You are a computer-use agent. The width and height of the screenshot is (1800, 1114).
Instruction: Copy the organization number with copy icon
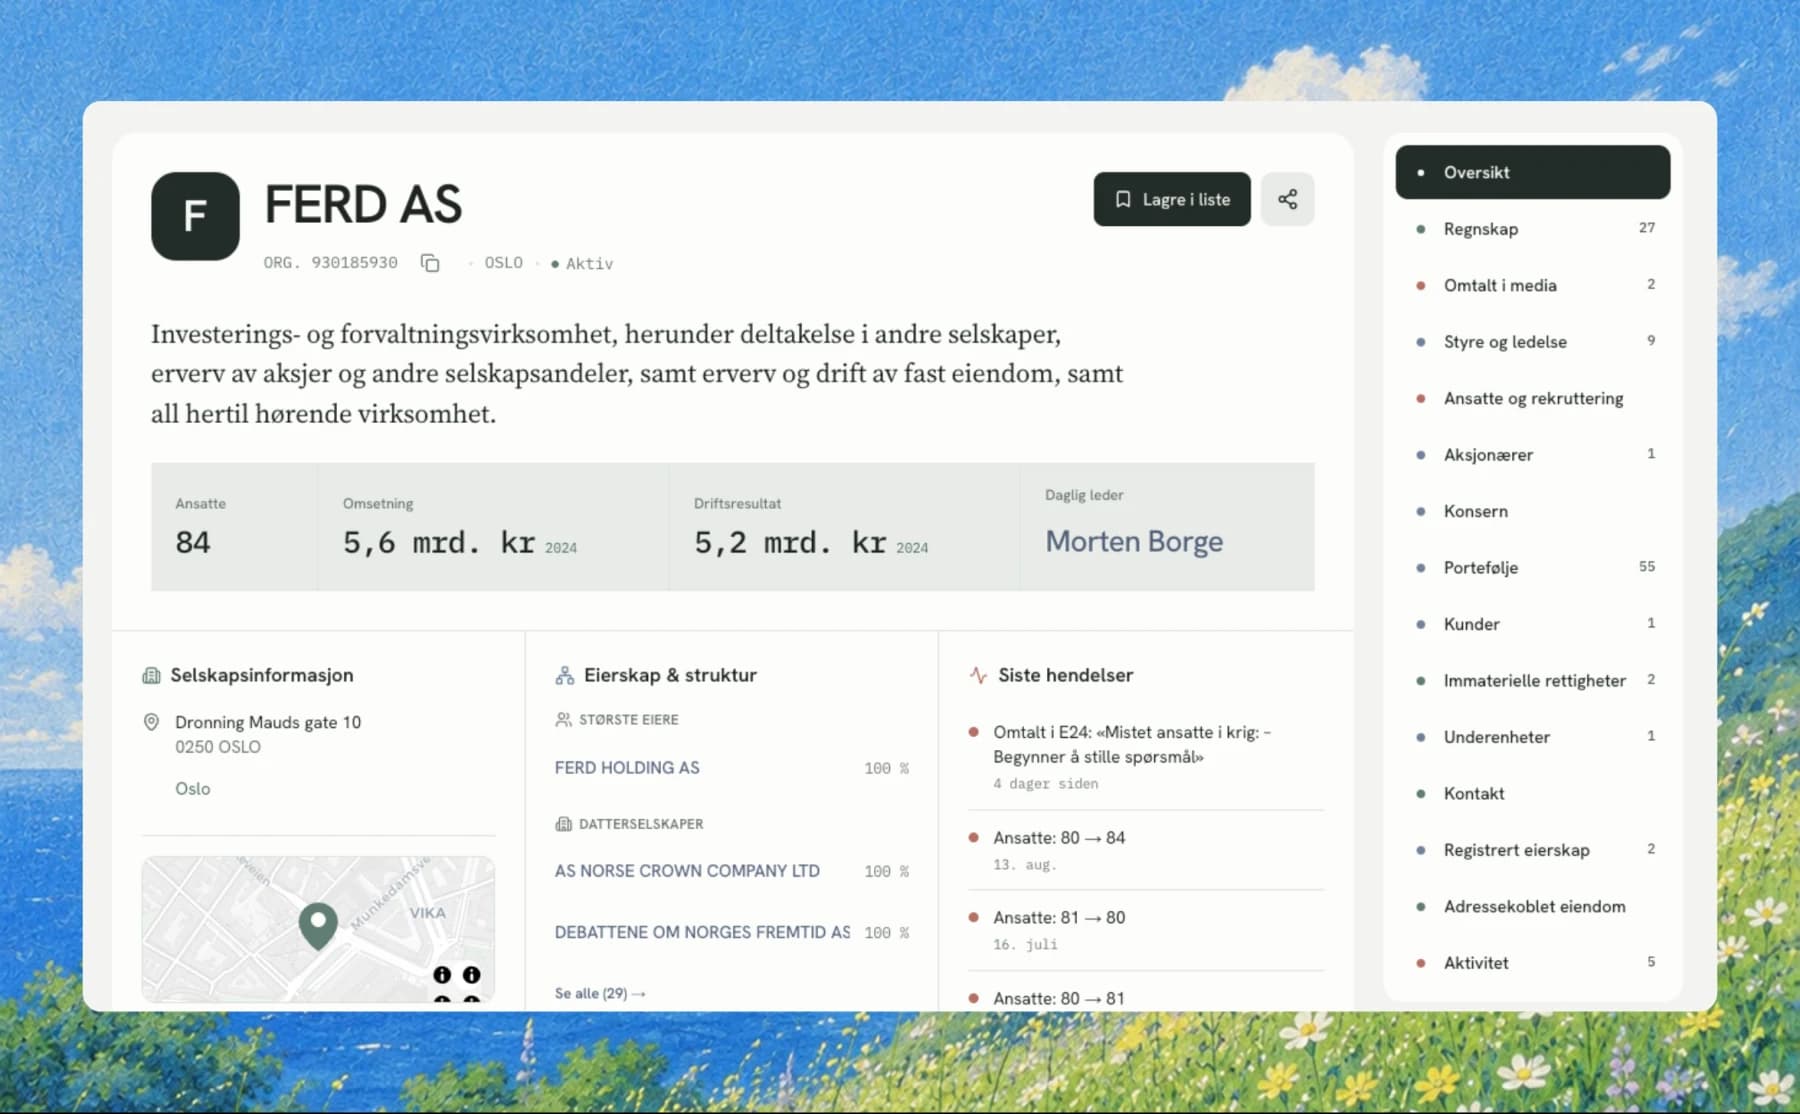(430, 263)
